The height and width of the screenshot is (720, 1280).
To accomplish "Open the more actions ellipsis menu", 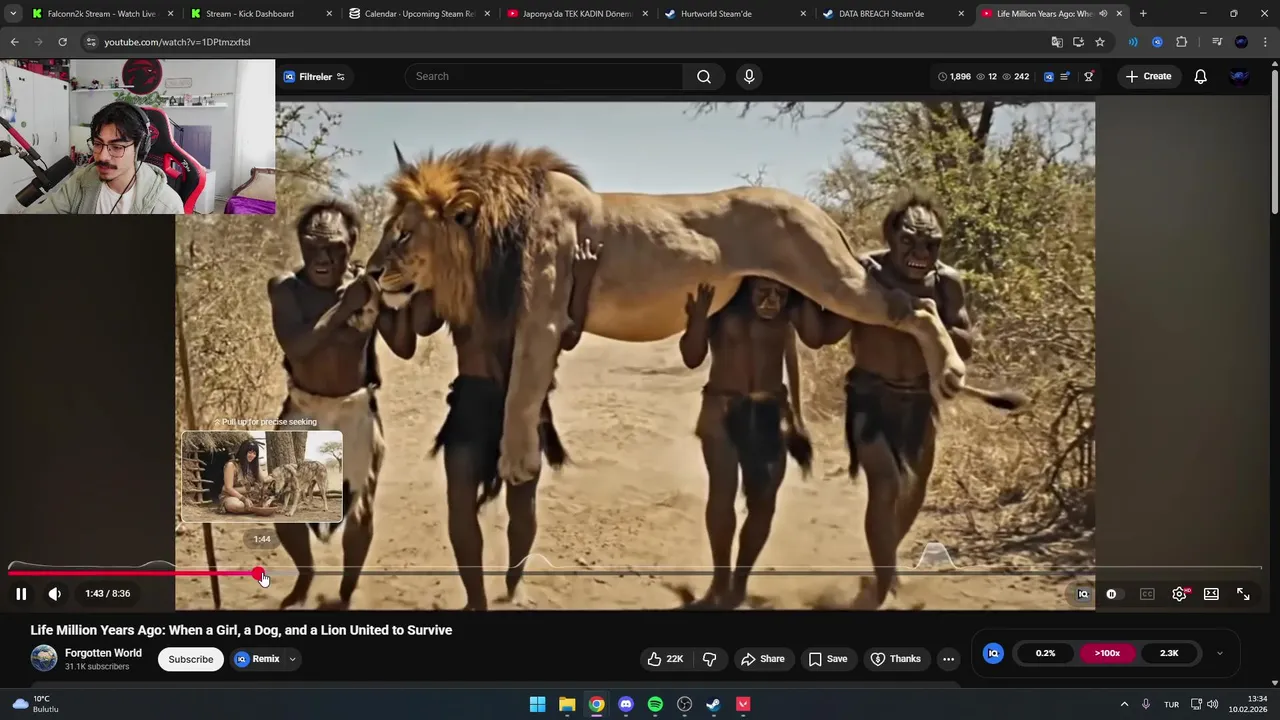I will [x=948, y=659].
